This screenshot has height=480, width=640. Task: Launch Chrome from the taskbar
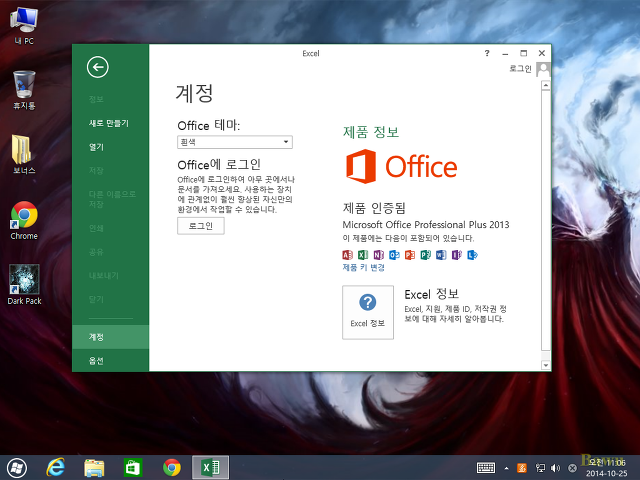[x=172, y=468]
